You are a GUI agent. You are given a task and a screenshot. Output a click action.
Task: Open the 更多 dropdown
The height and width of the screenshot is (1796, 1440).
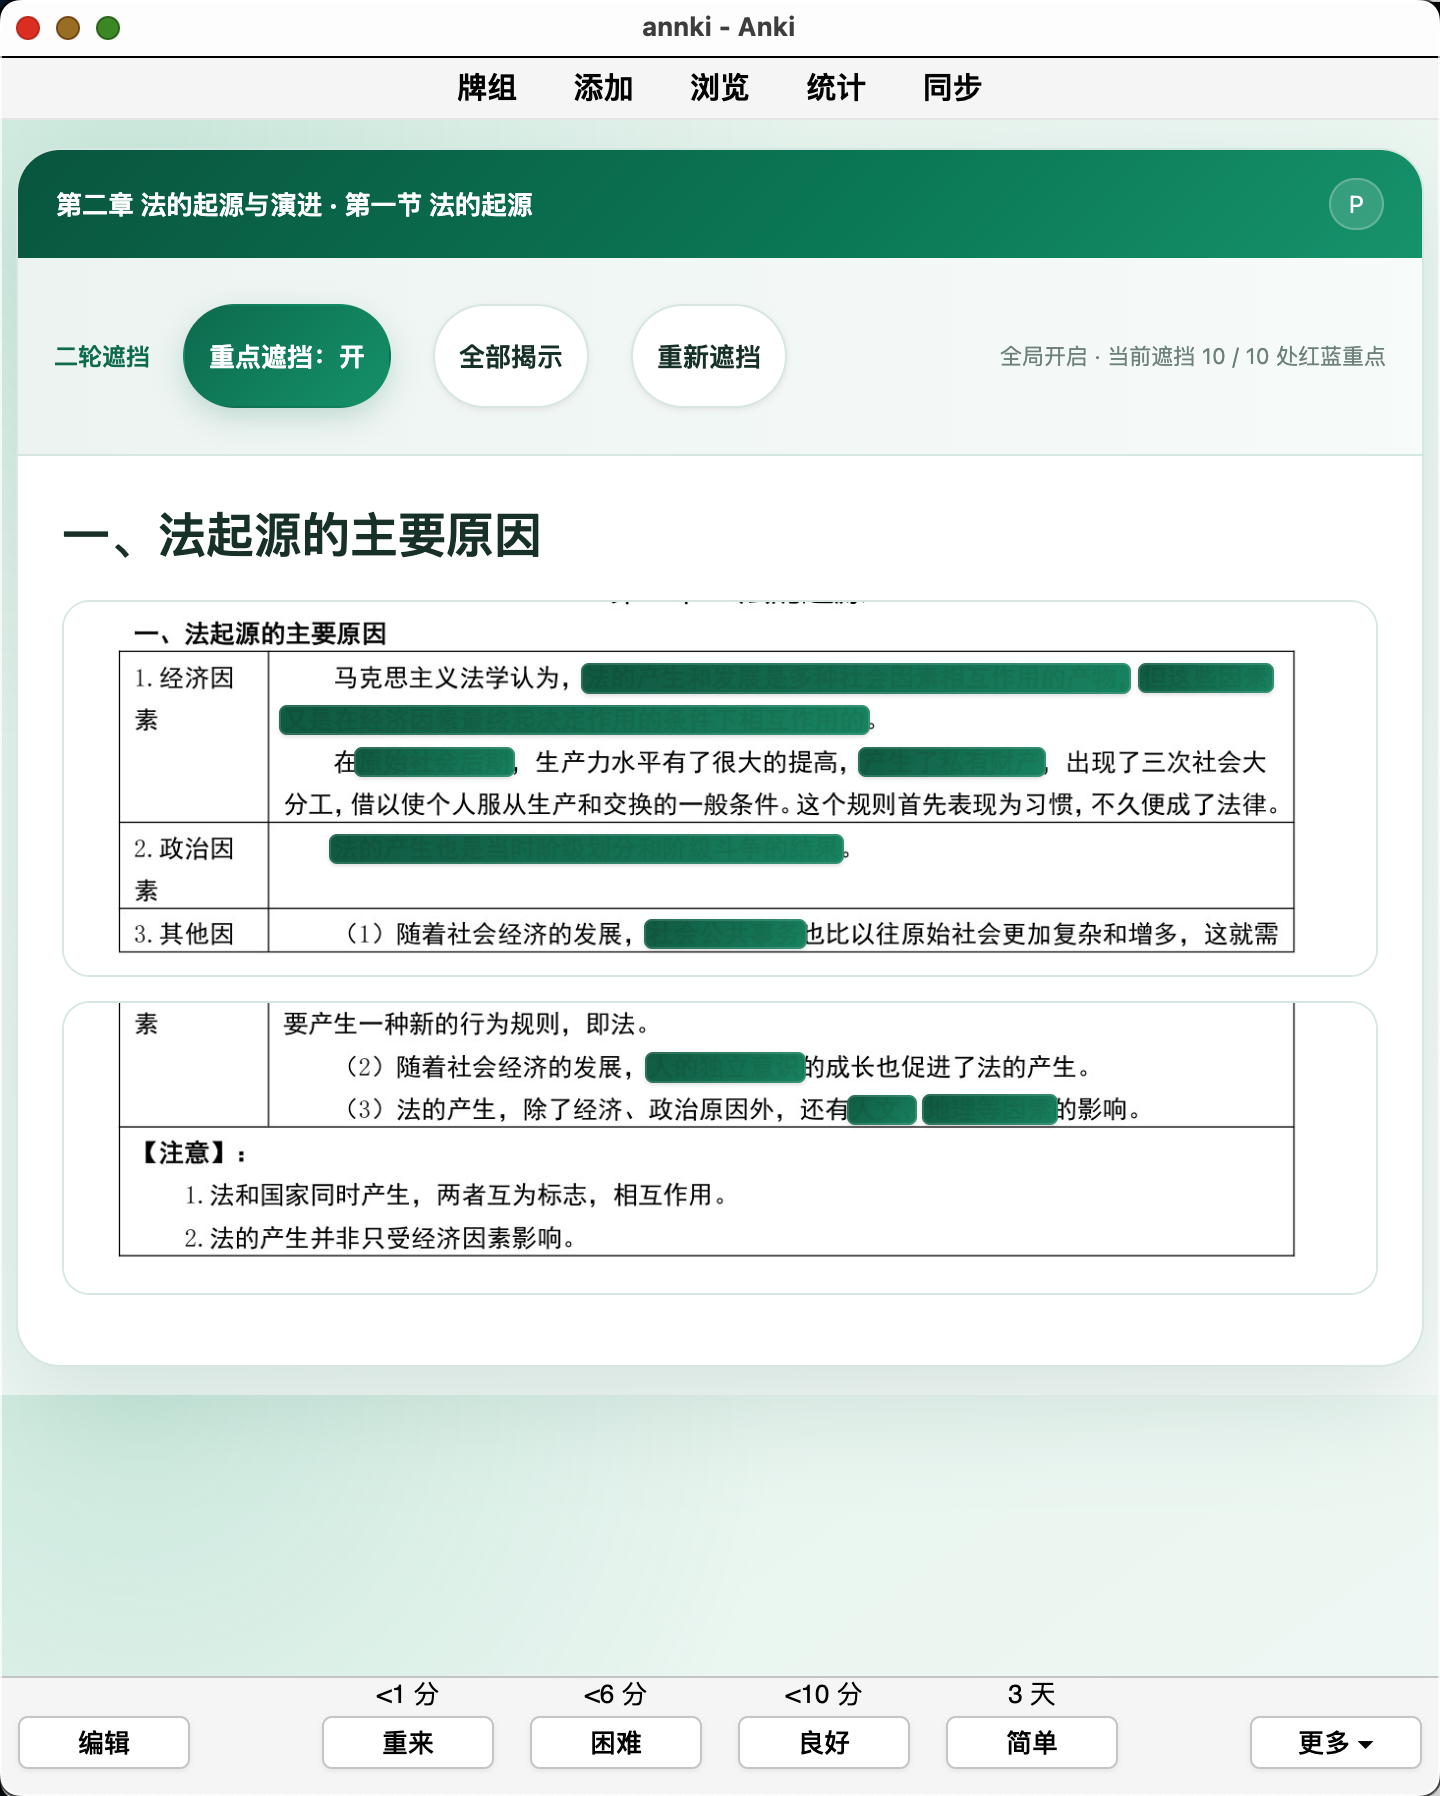[1336, 1743]
